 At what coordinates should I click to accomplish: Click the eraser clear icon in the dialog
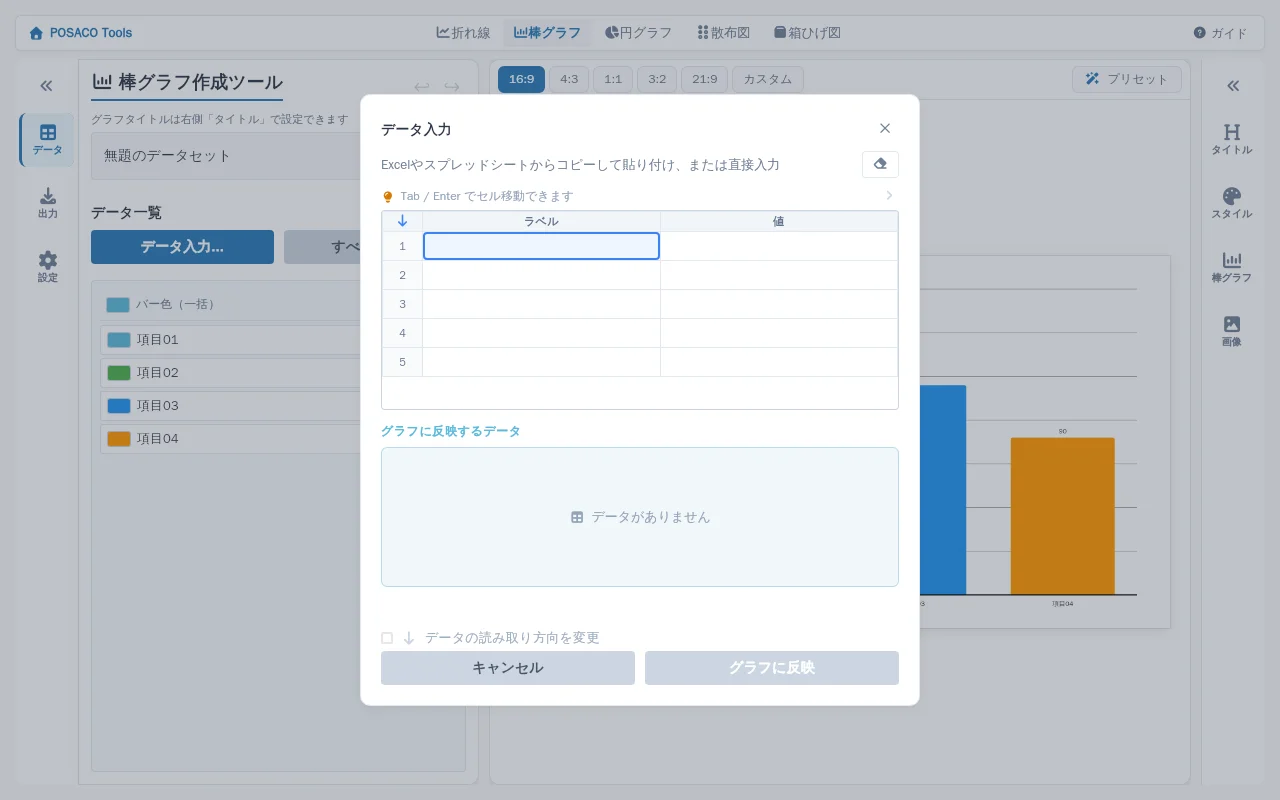coord(879,162)
